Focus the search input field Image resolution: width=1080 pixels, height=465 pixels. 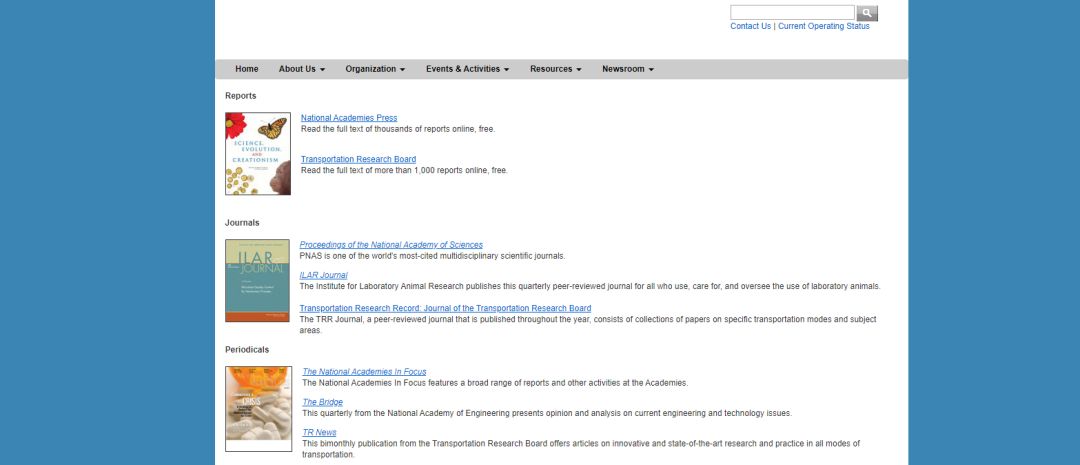pos(792,13)
